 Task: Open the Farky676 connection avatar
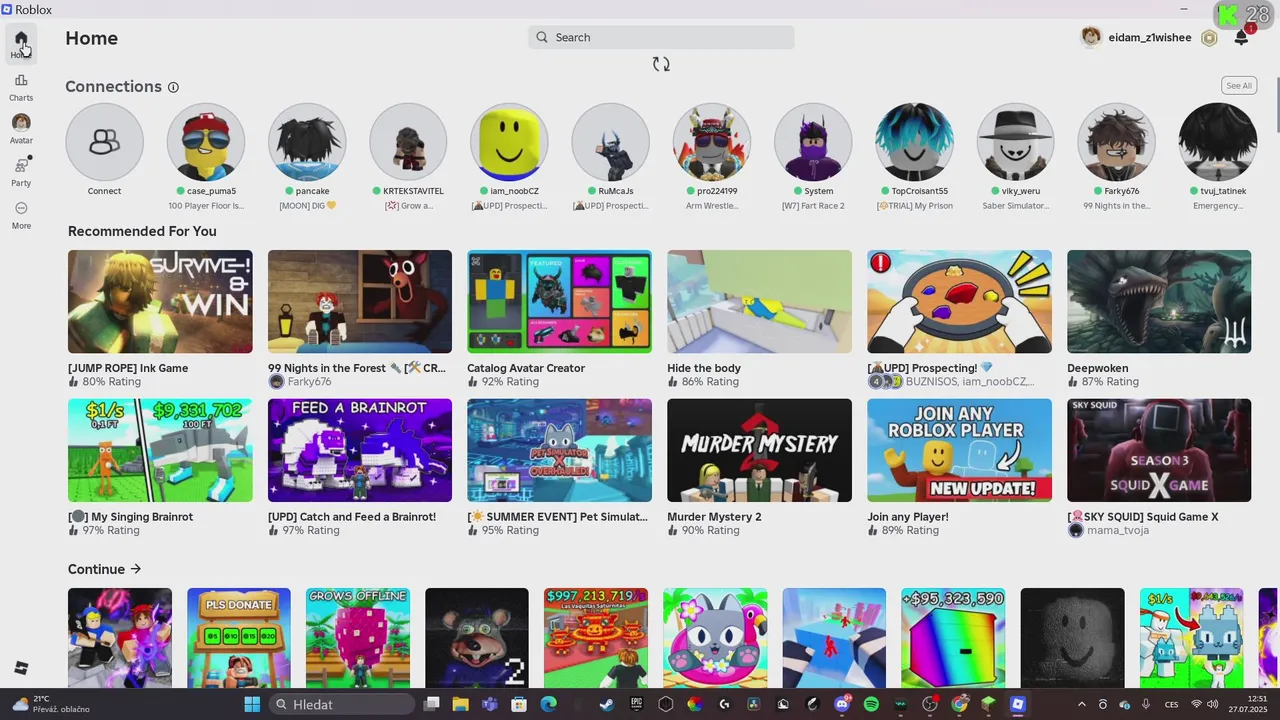tap(1116, 142)
